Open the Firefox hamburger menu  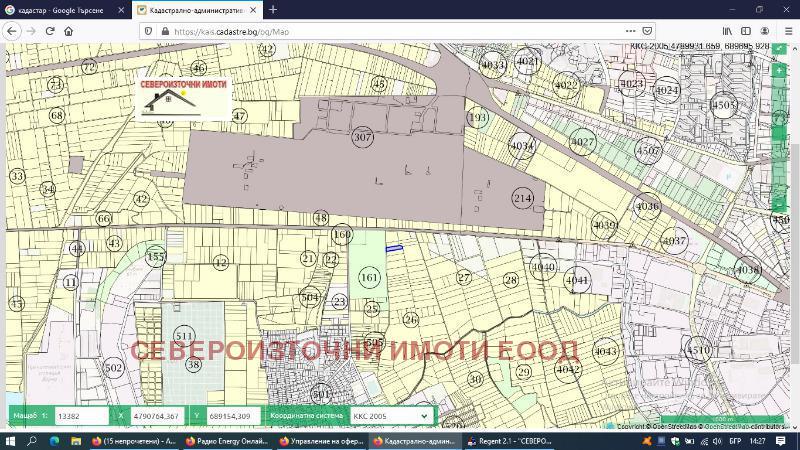[787, 31]
